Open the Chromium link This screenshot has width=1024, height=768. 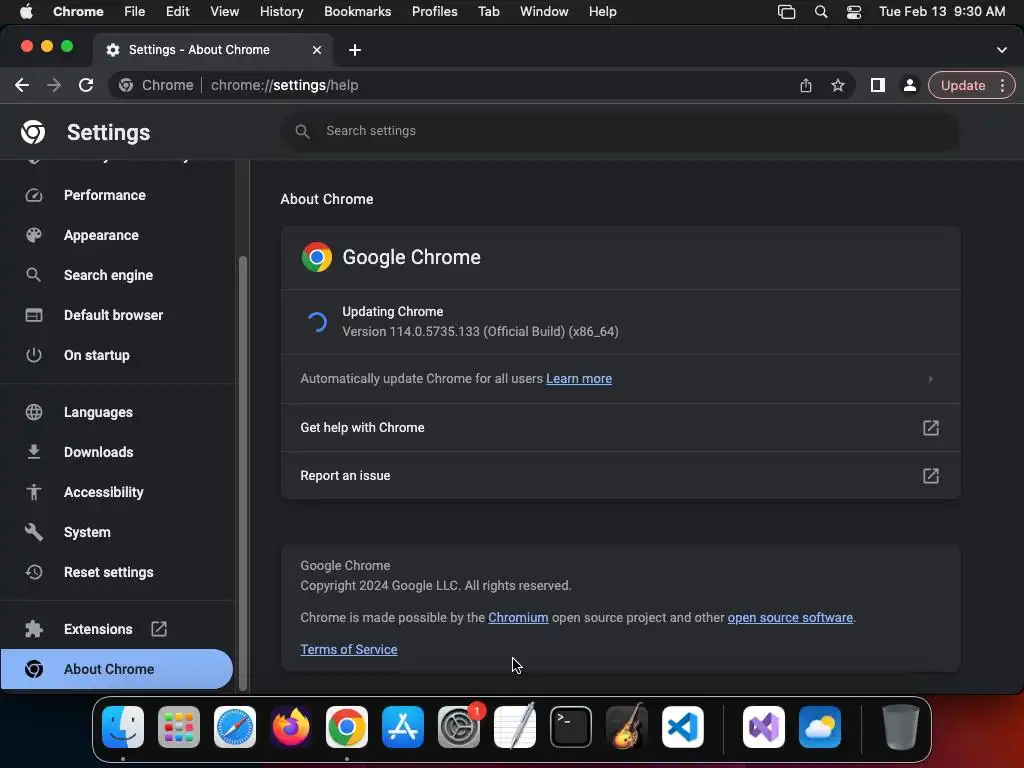click(518, 618)
